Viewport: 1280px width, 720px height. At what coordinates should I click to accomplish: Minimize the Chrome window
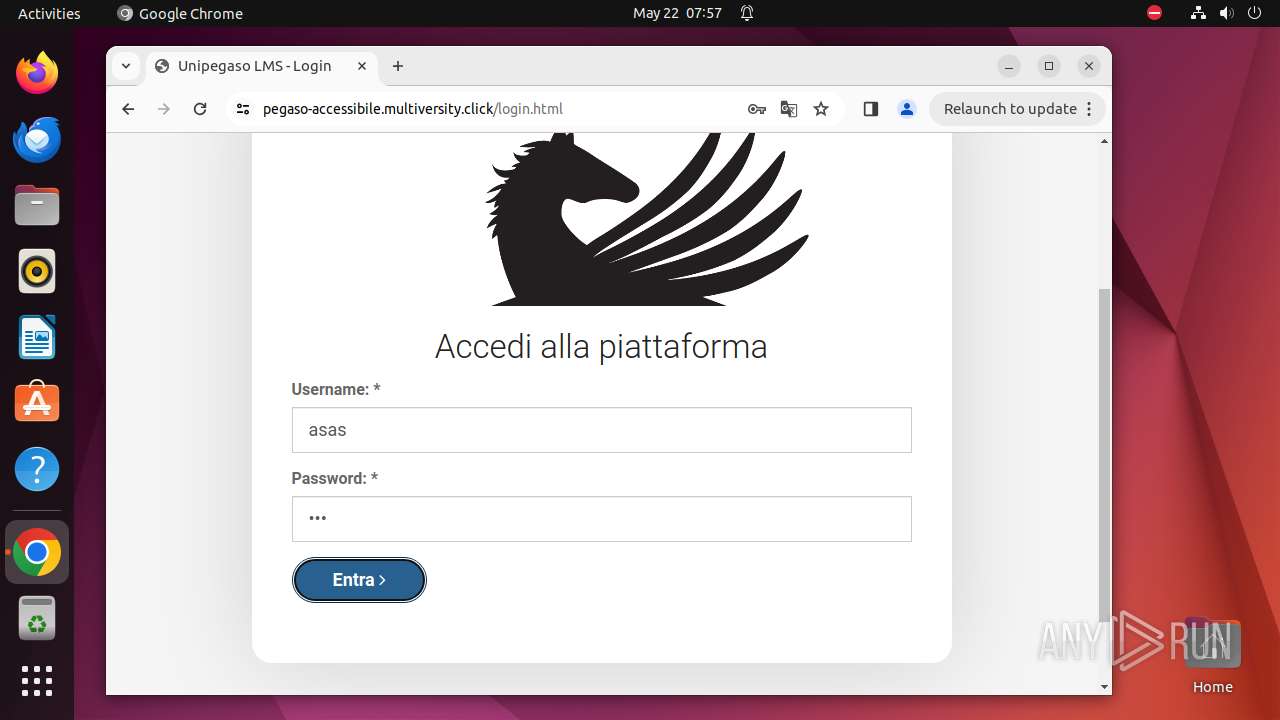coord(1009,66)
